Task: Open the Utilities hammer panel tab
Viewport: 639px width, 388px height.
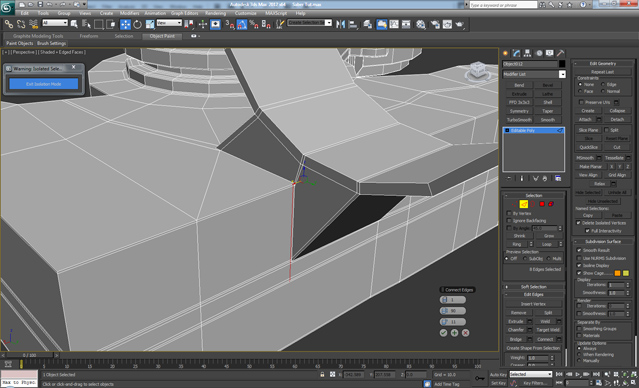Action: click(561, 53)
